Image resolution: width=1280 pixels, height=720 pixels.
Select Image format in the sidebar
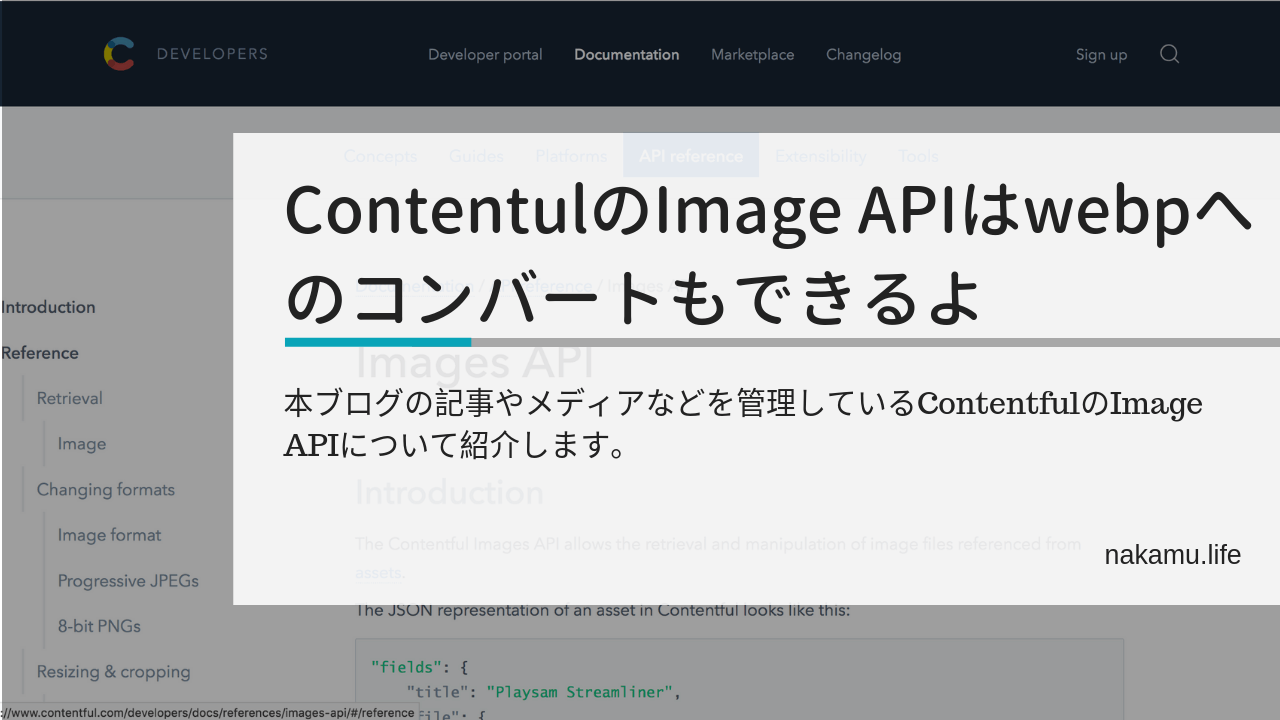coord(109,535)
